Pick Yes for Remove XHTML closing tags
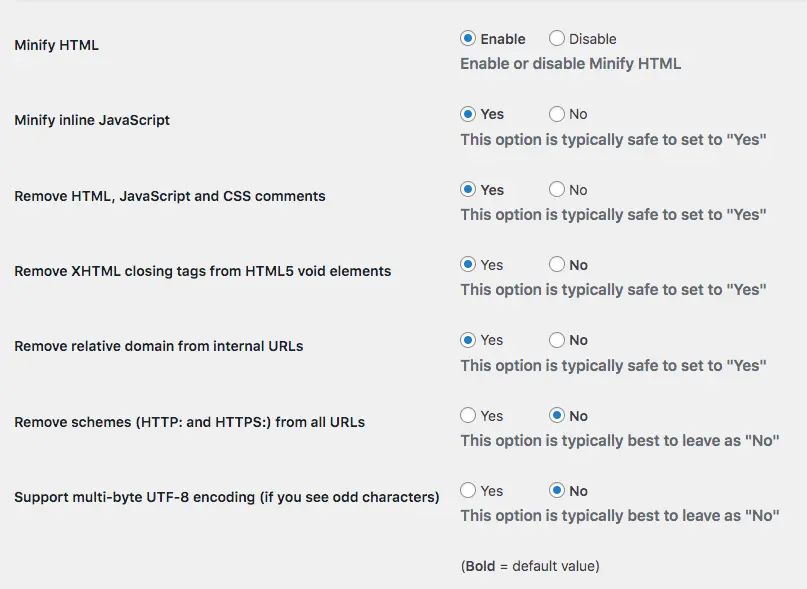 click(x=468, y=265)
